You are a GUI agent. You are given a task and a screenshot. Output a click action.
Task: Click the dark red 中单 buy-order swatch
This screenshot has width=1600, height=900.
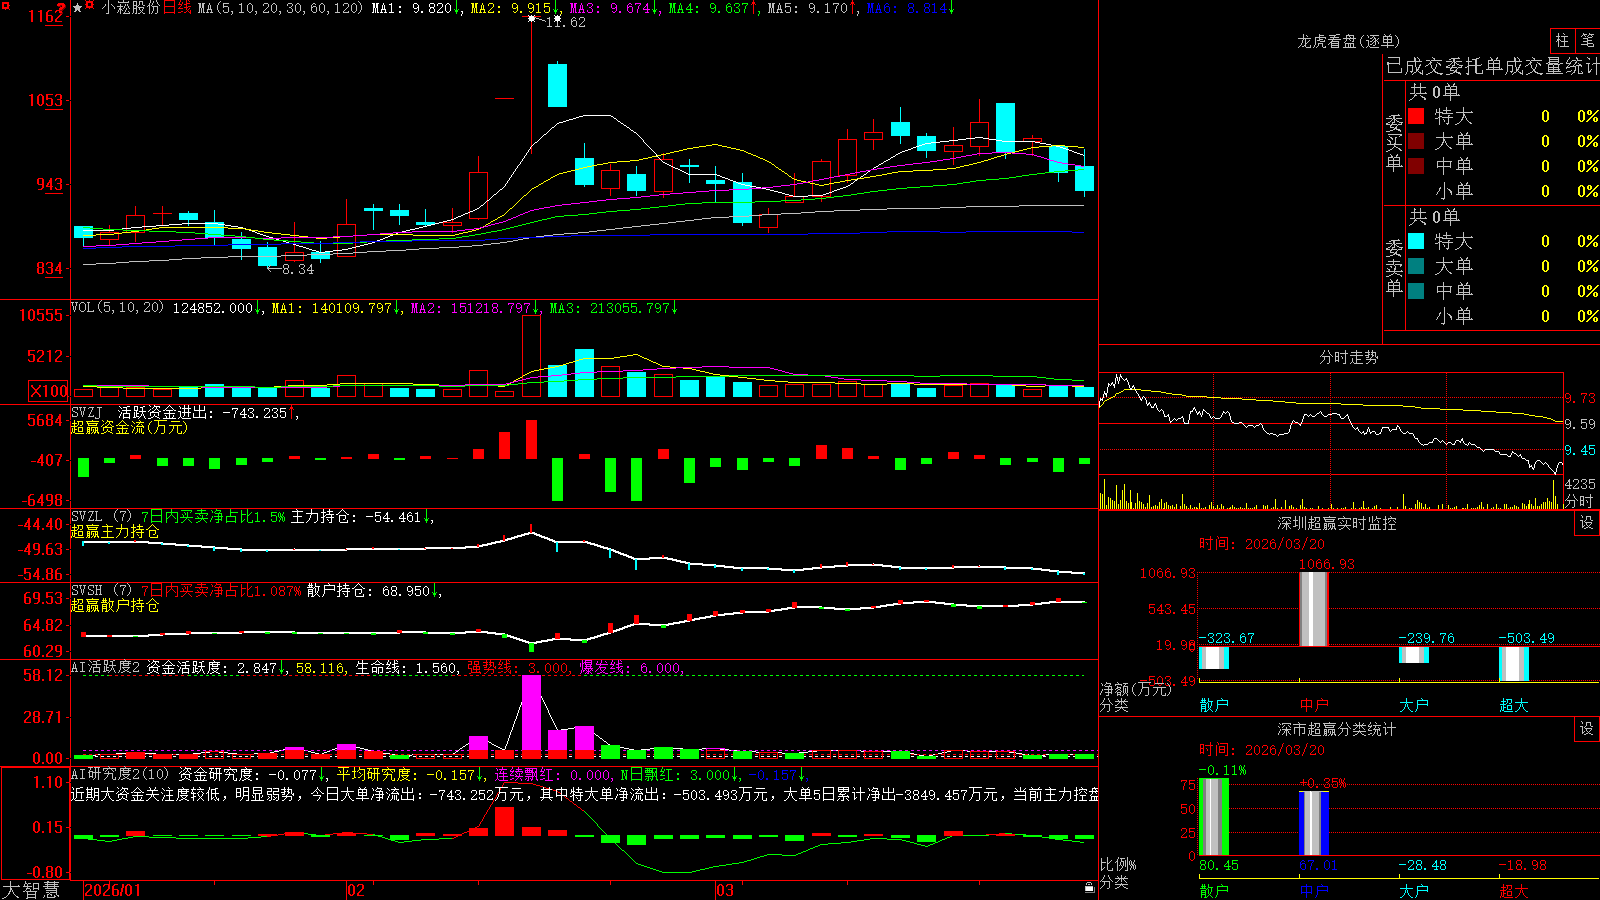click(x=1416, y=166)
